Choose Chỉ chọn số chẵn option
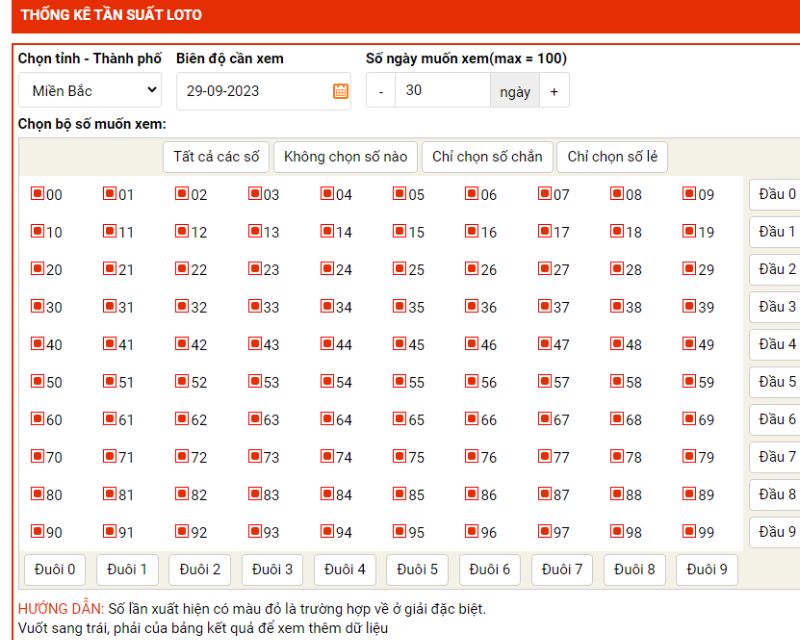800x640 pixels. 487,157
